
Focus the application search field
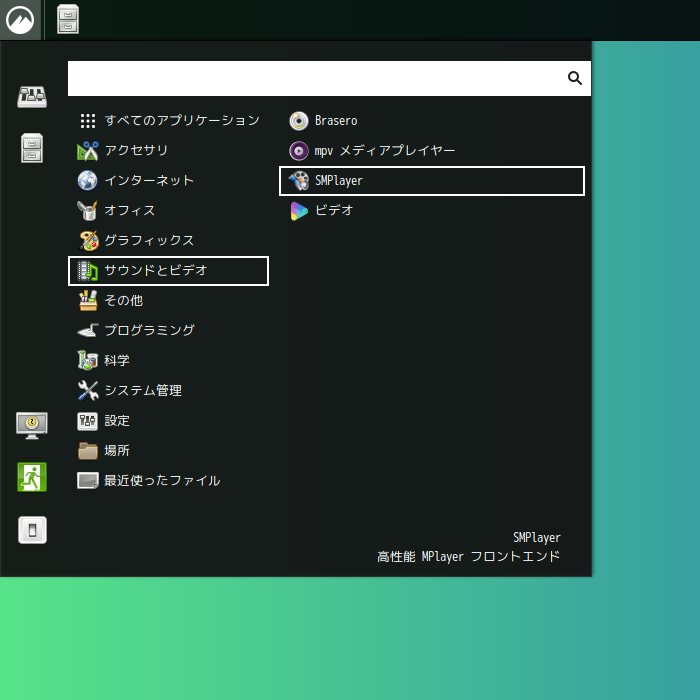click(329, 79)
